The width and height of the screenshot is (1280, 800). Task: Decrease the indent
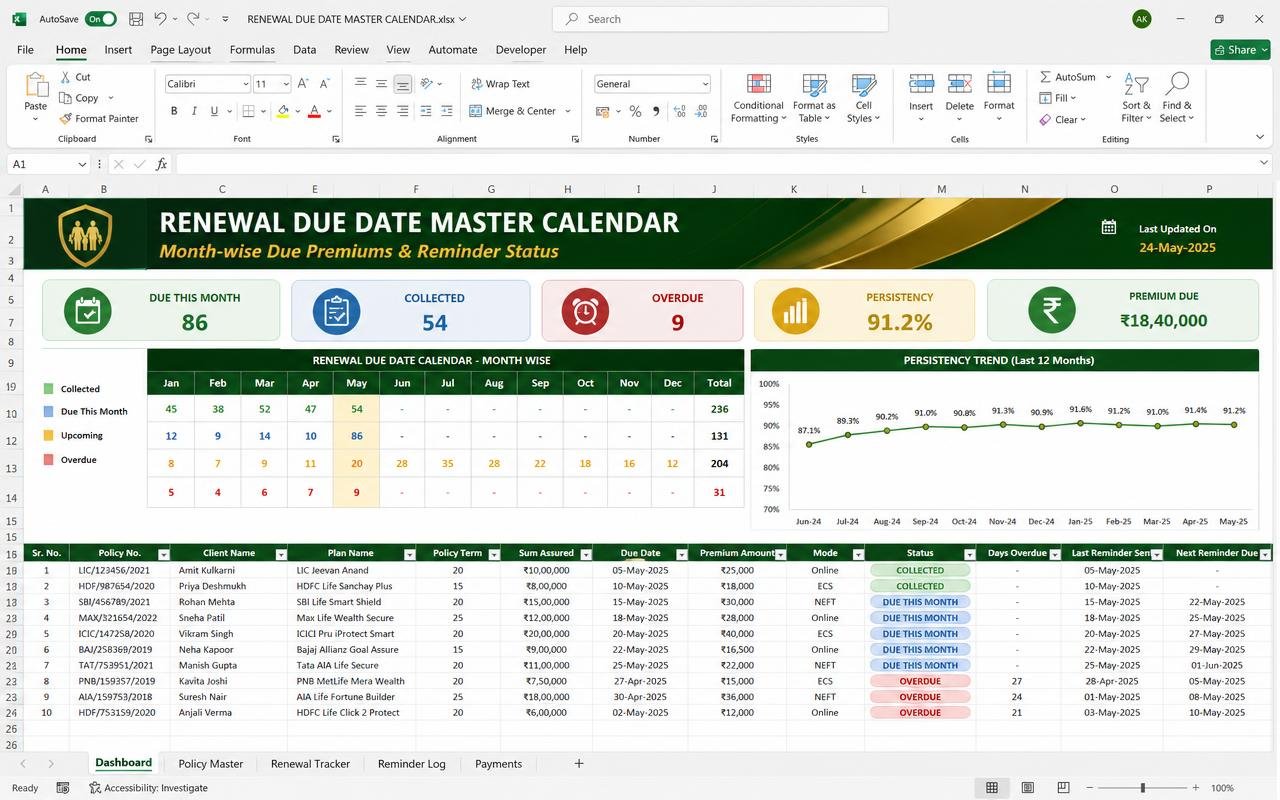(x=427, y=111)
